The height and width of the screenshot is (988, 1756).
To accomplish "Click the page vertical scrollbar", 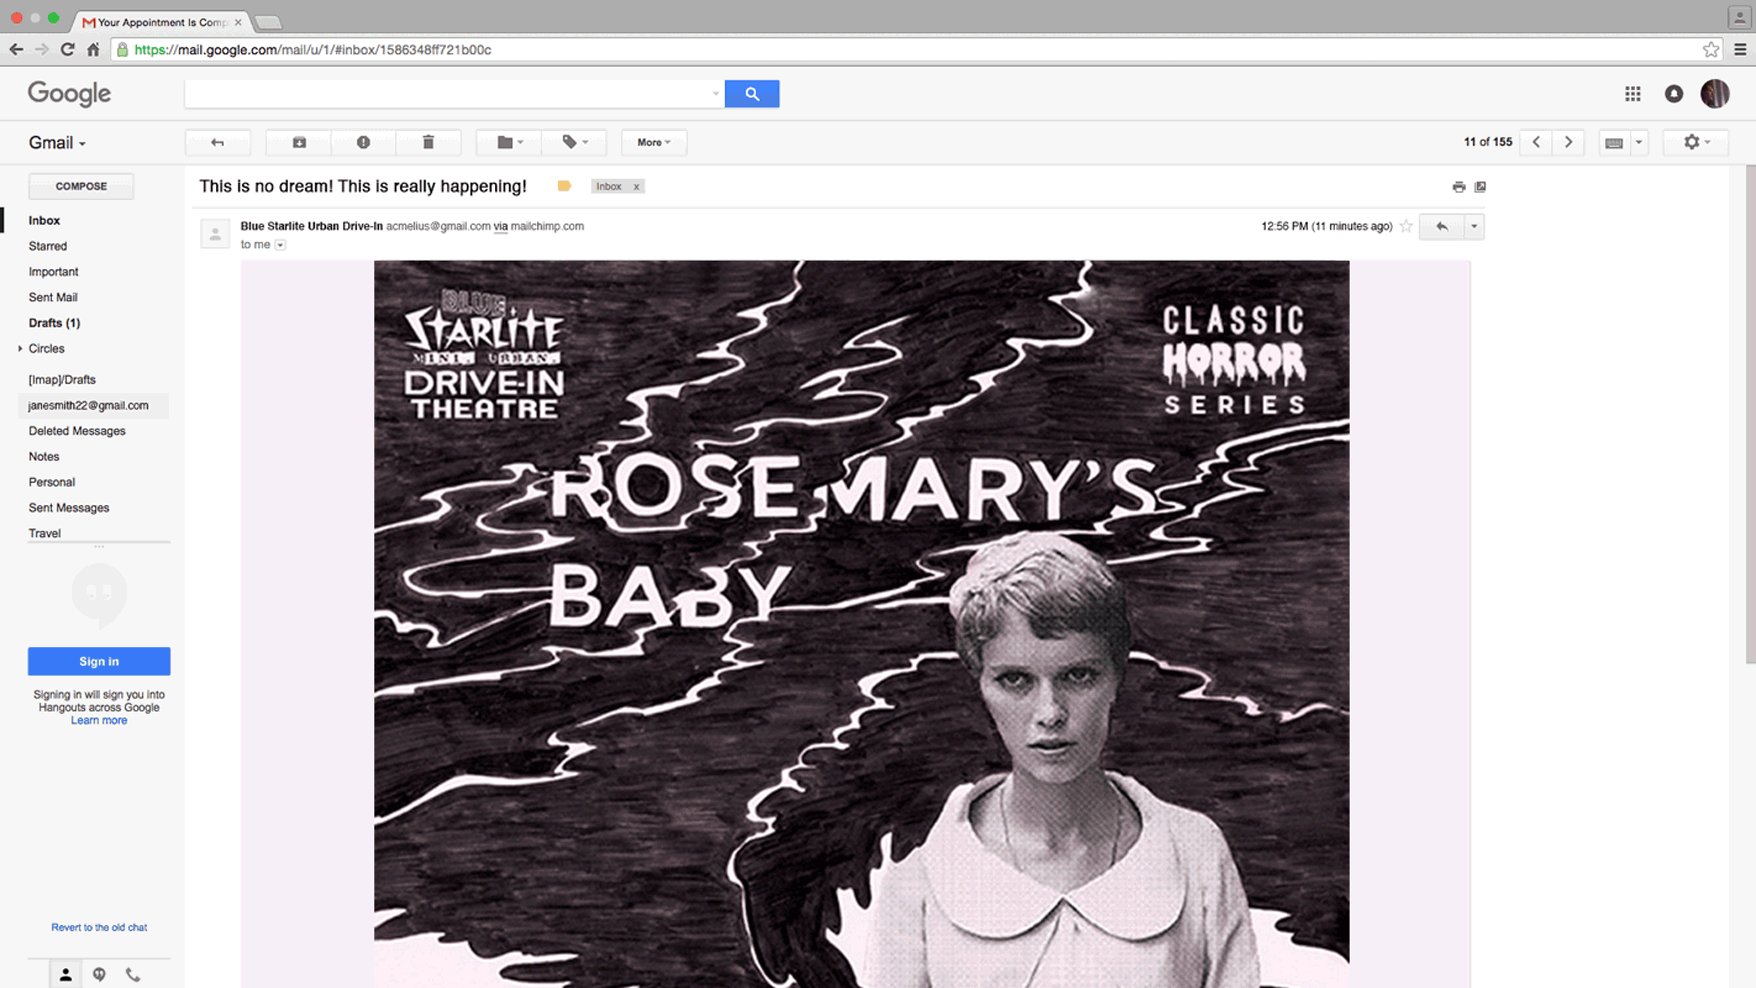I will (x=1750, y=414).
